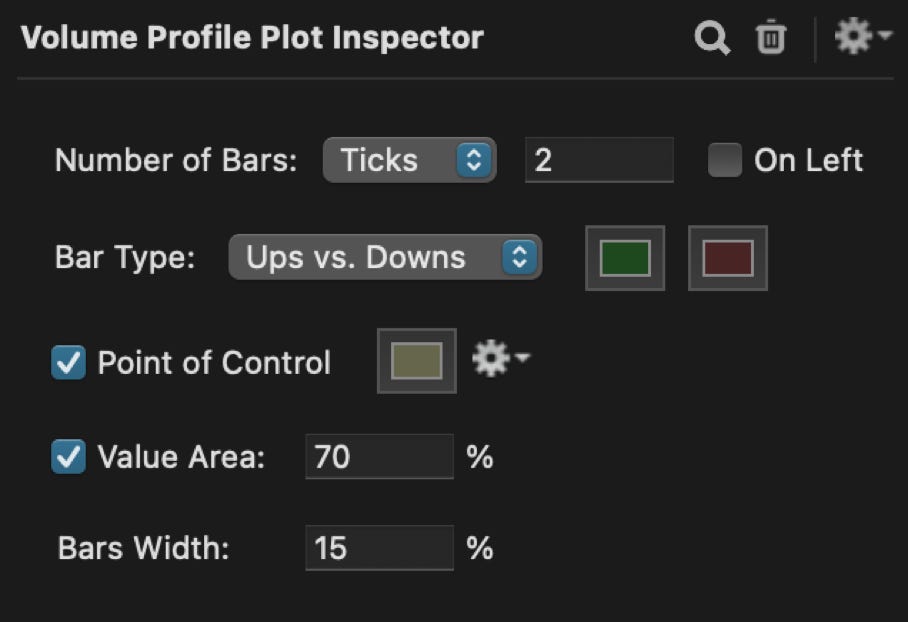Open the Point of Control gear options
Screen dimensions: 908x622
pyautogui.click(x=500, y=360)
